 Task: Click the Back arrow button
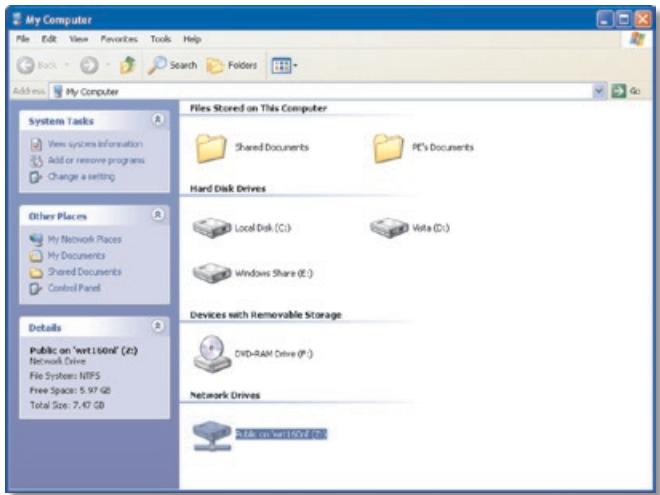26,65
